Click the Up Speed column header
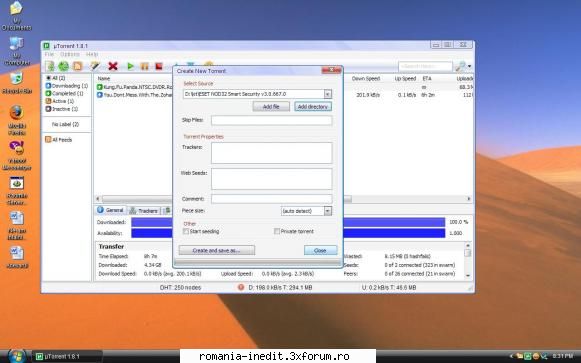The width and height of the screenshot is (581, 363). click(x=405, y=79)
